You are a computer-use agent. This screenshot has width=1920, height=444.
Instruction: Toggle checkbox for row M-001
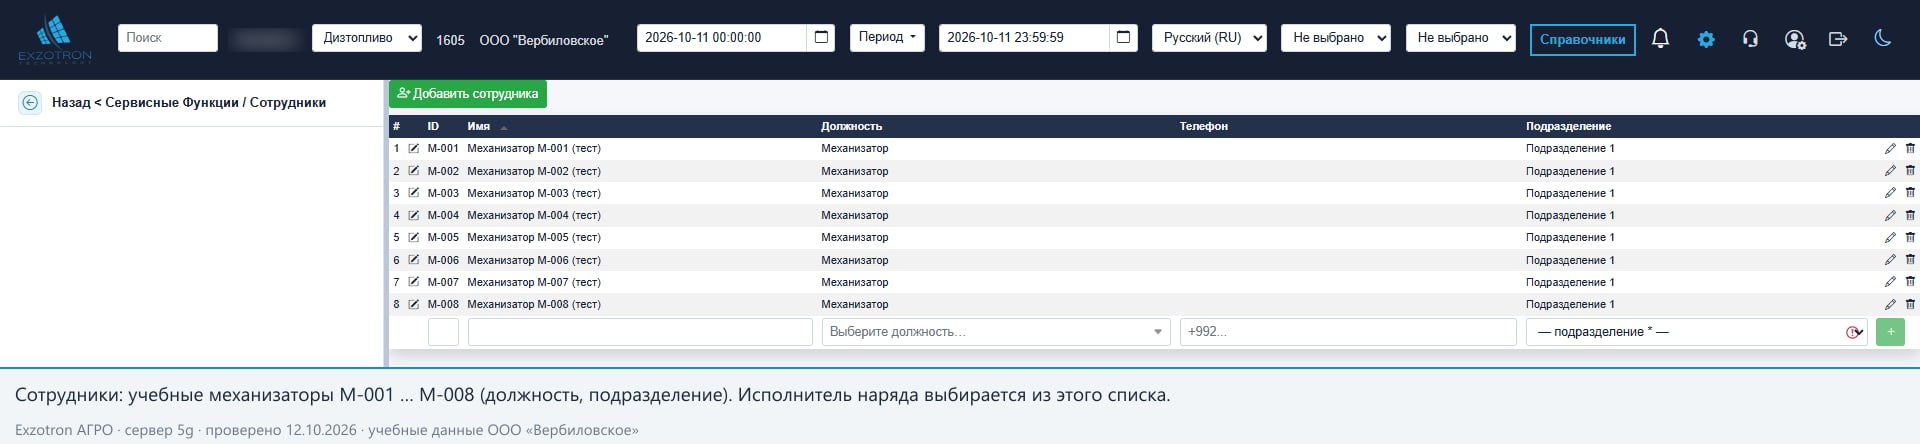pyautogui.click(x=414, y=148)
